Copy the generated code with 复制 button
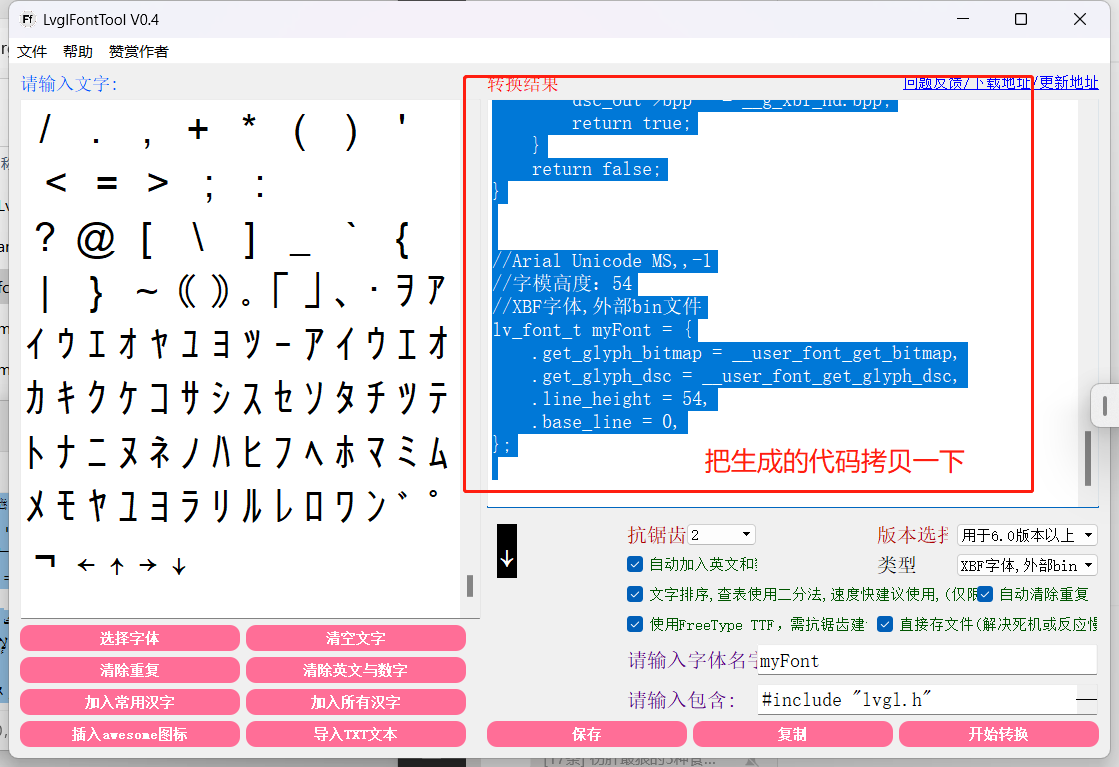Image resolution: width=1119 pixels, height=767 pixels. click(x=792, y=734)
